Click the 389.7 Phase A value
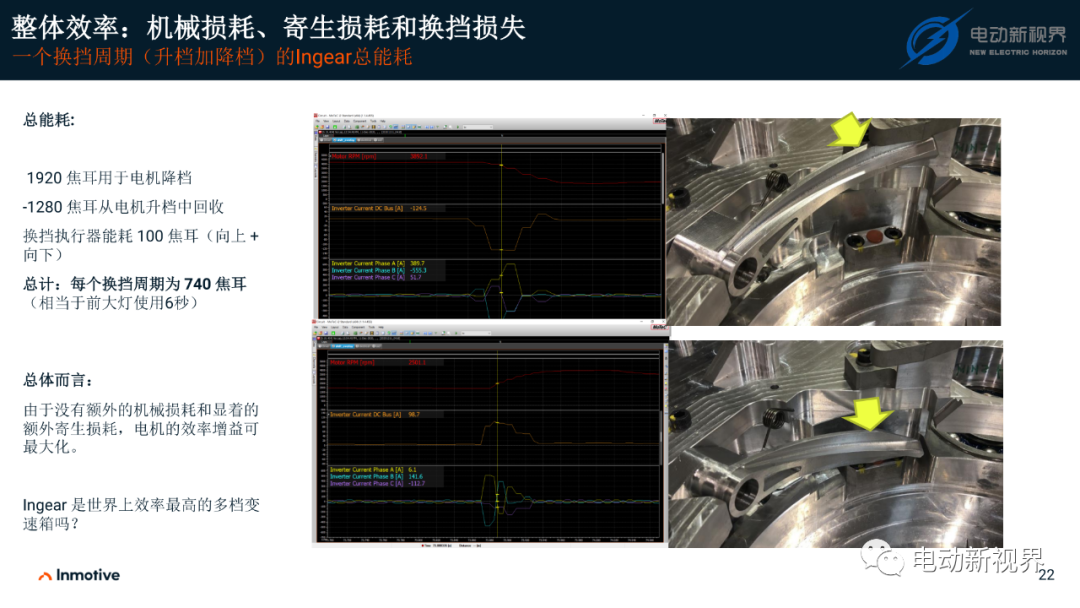 click(417, 263)
